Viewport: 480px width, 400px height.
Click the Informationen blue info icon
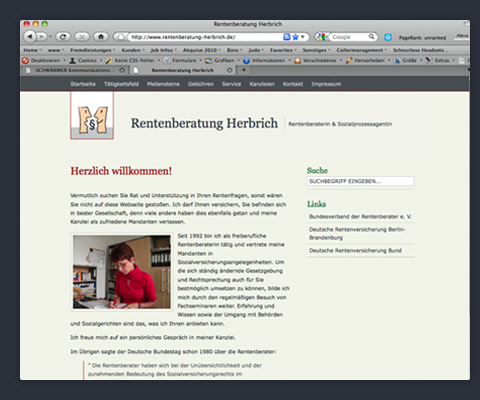[246, 60]
